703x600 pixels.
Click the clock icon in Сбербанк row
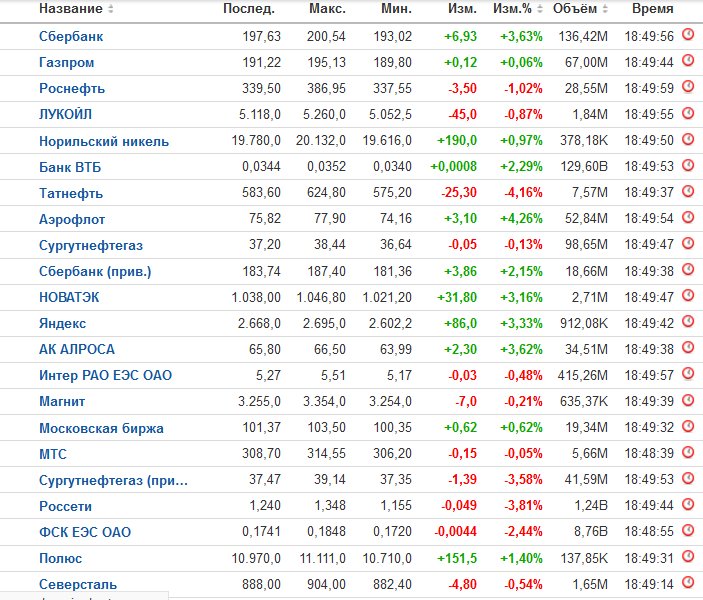pos(688,34)
